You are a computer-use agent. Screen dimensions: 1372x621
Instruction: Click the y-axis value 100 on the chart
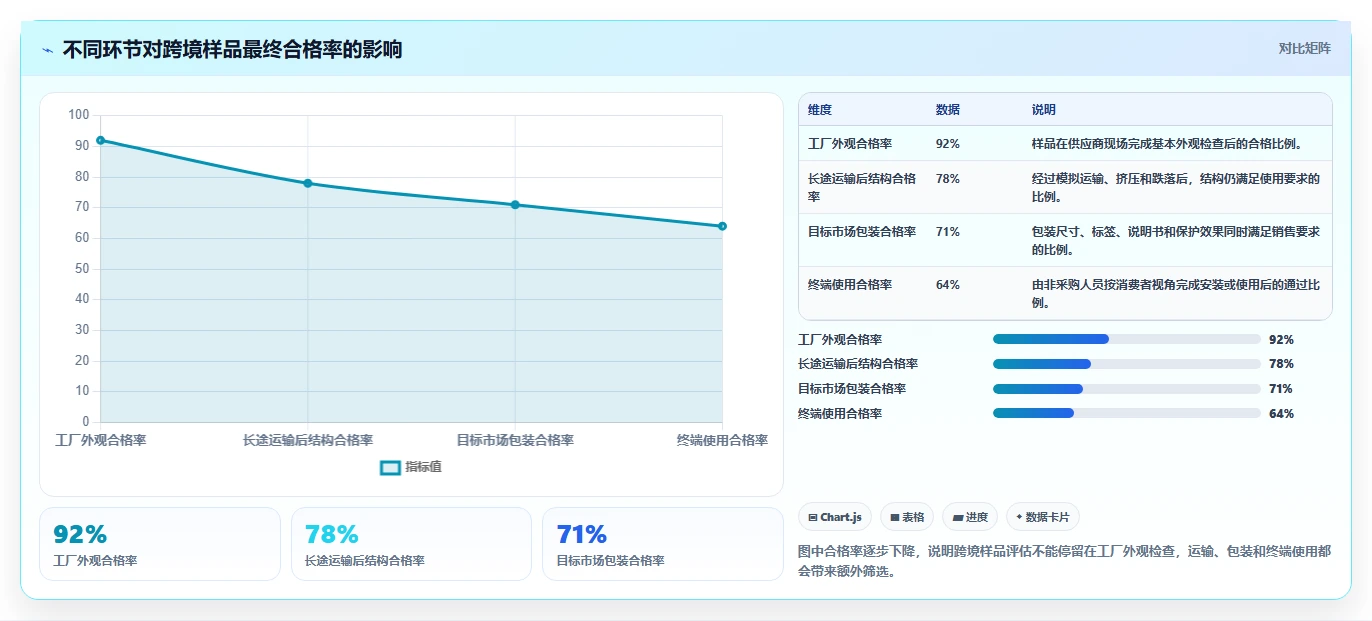(x=79, y=115)
